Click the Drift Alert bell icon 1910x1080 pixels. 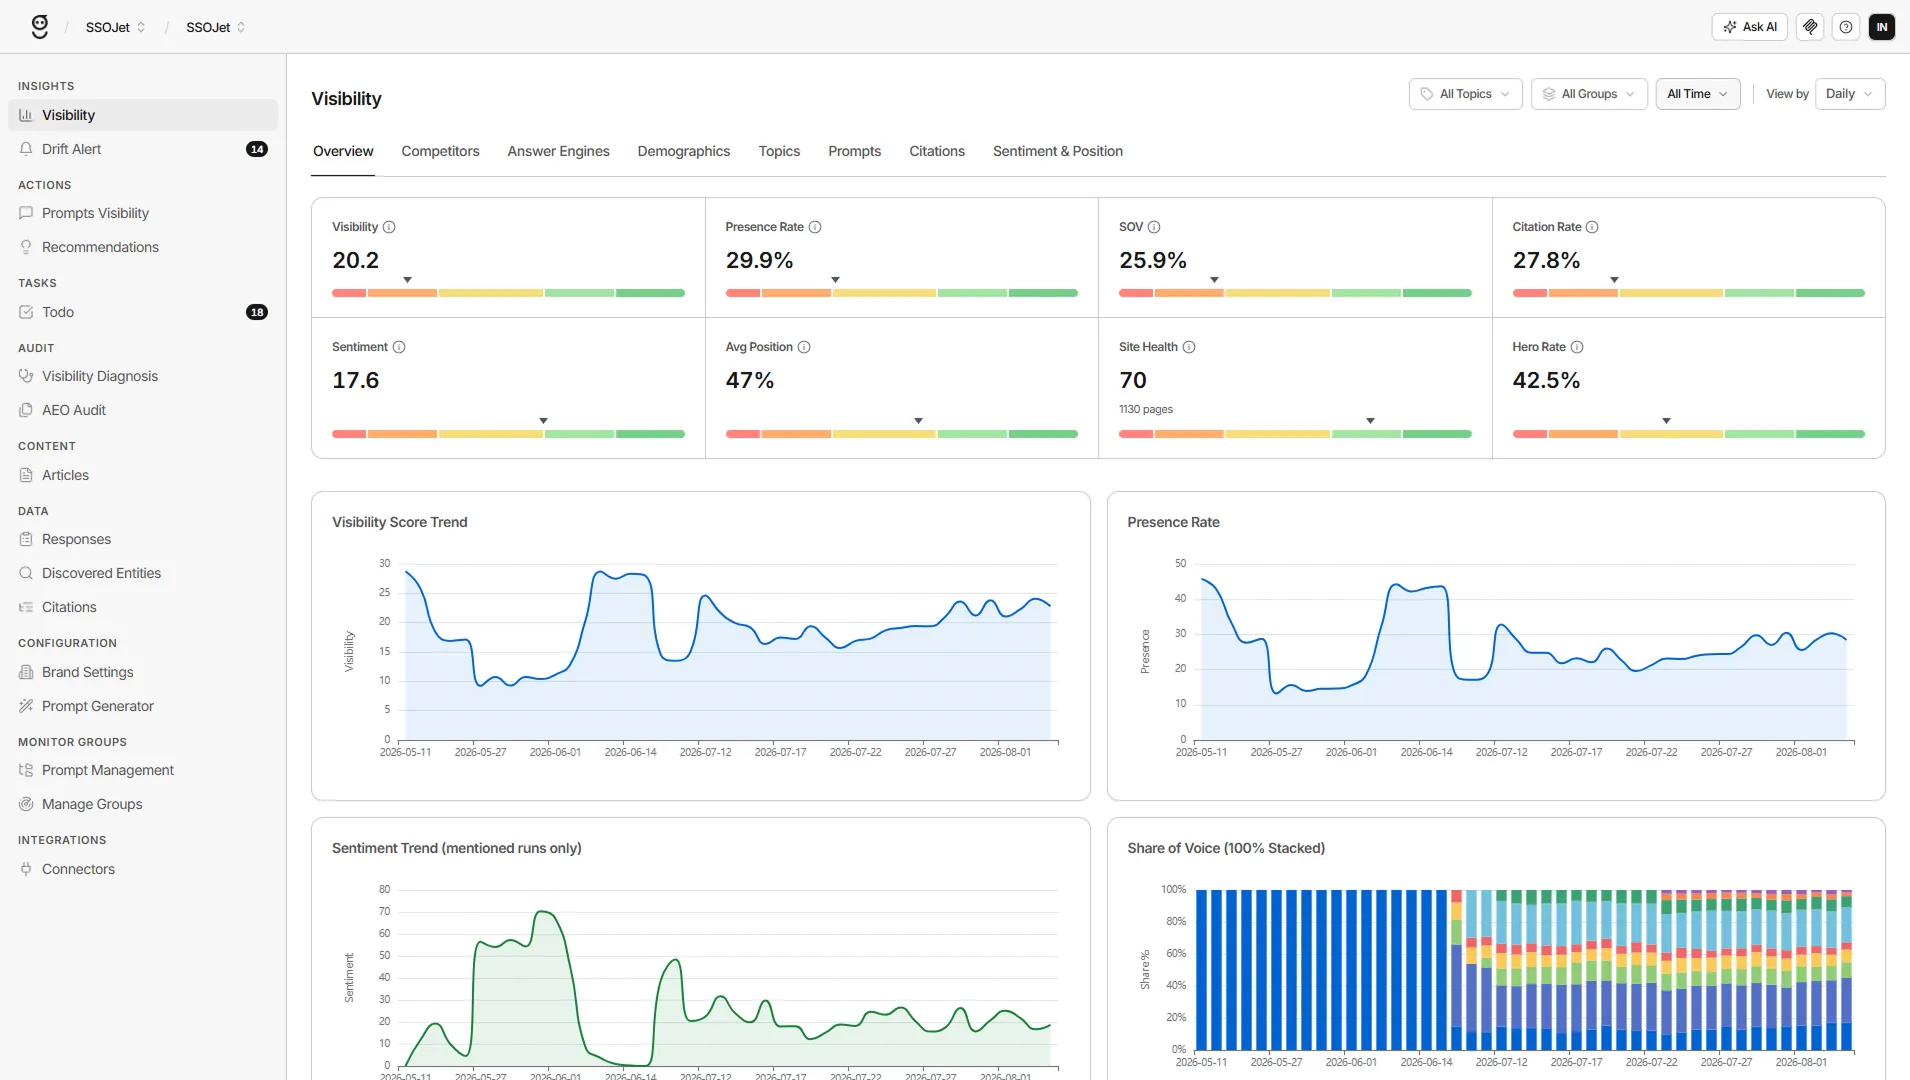26,149
